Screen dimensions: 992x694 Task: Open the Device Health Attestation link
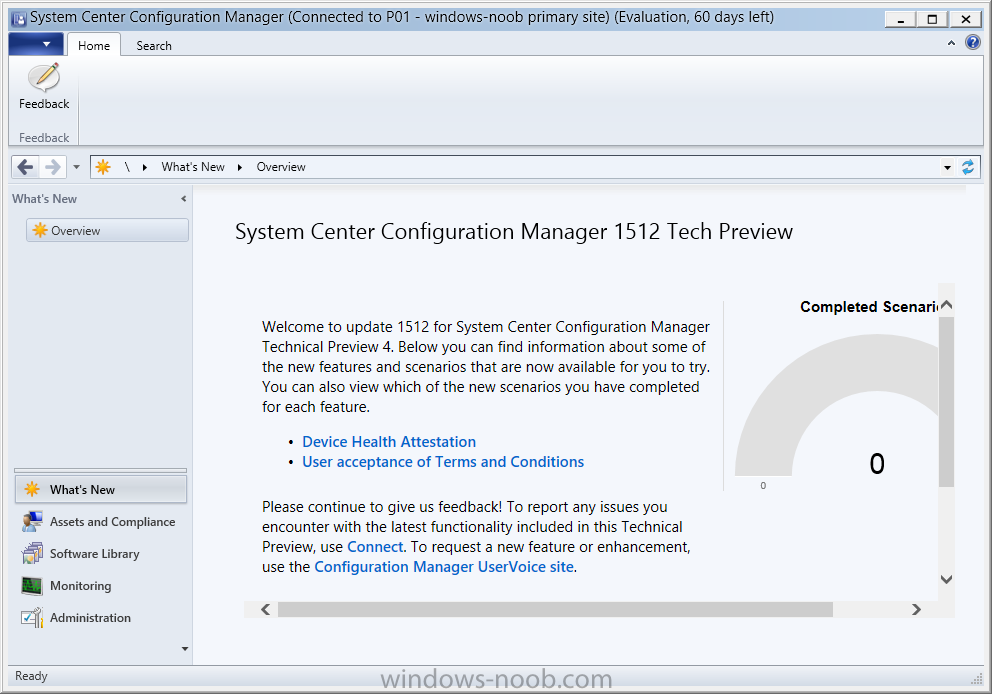tap(389, 442)
